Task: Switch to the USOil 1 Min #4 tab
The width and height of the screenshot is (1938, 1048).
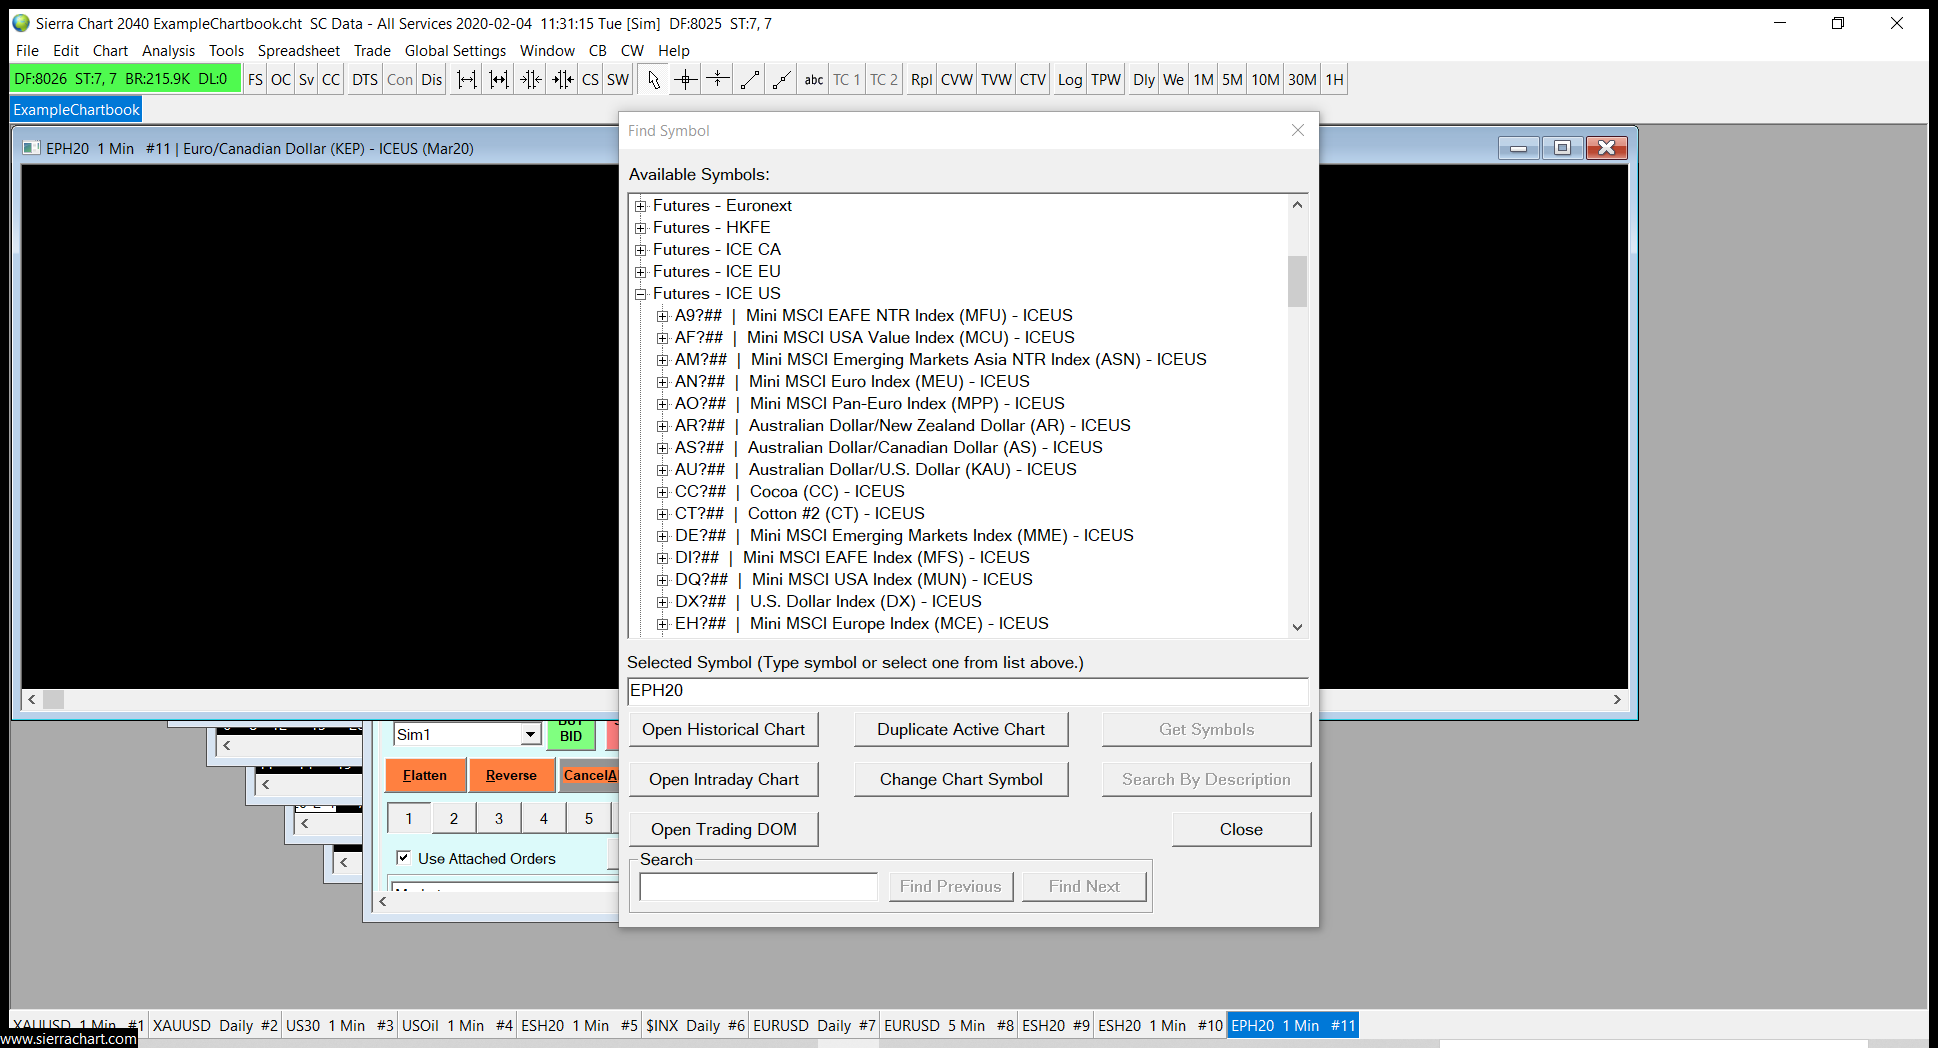Action: pyautogui.click(x=457, y=1025)
